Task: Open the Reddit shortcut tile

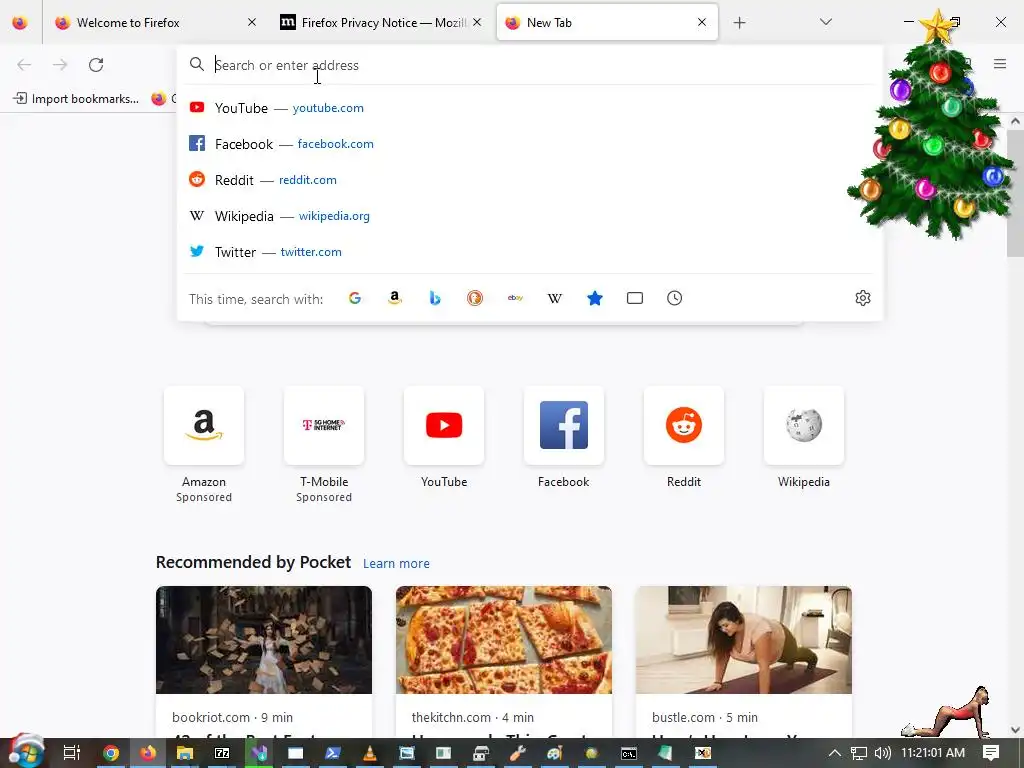Action: (x=684, y=425)
